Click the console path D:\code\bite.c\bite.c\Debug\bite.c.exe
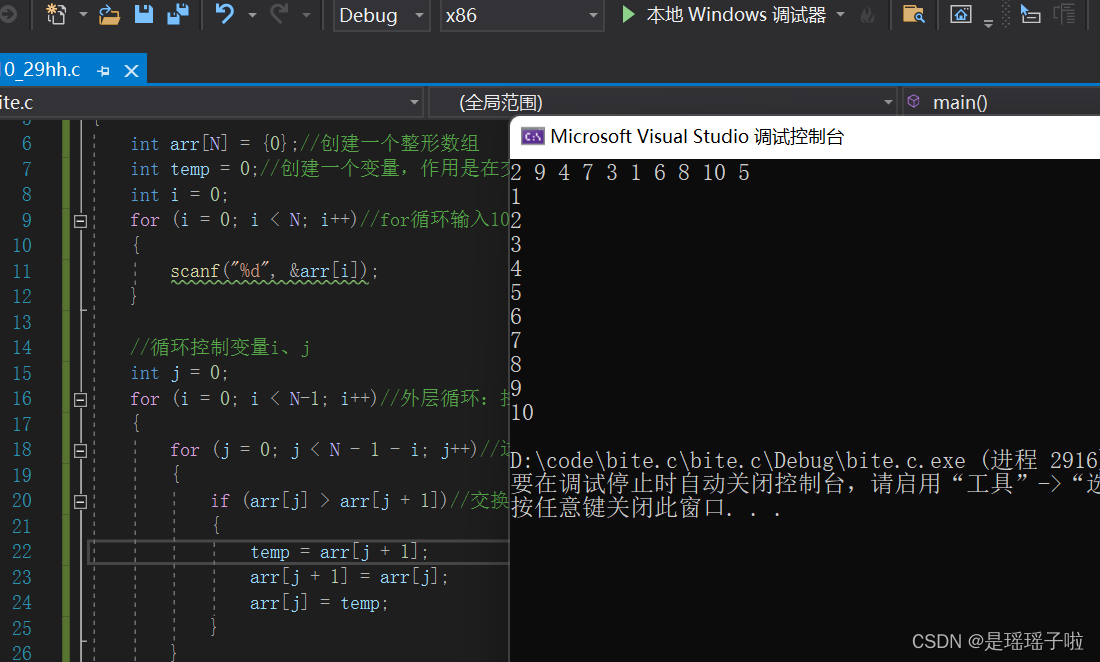This screenshot has height=662, width=1100. click(x=738, y=461)
